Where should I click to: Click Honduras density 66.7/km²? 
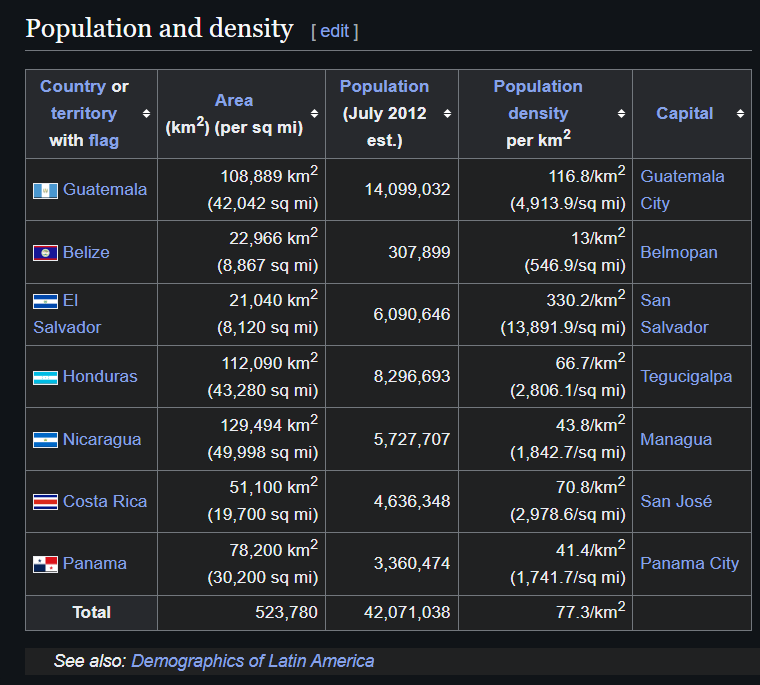591,362
